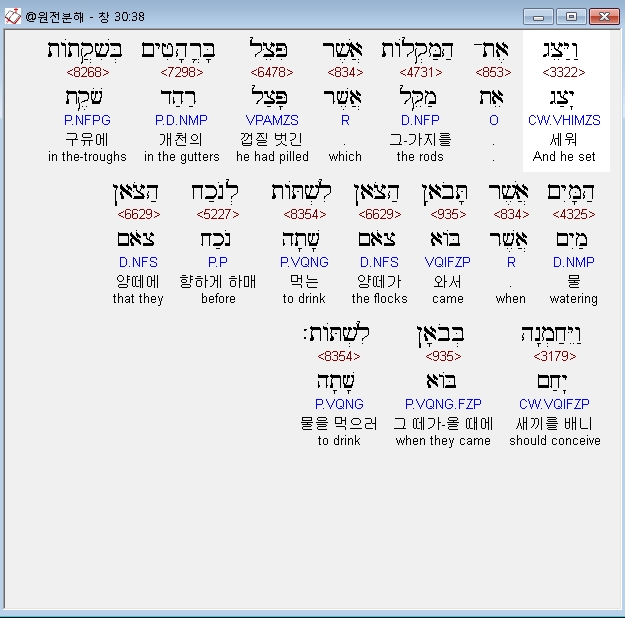Click the Hebrew word above <8268>

coord(85,51)
